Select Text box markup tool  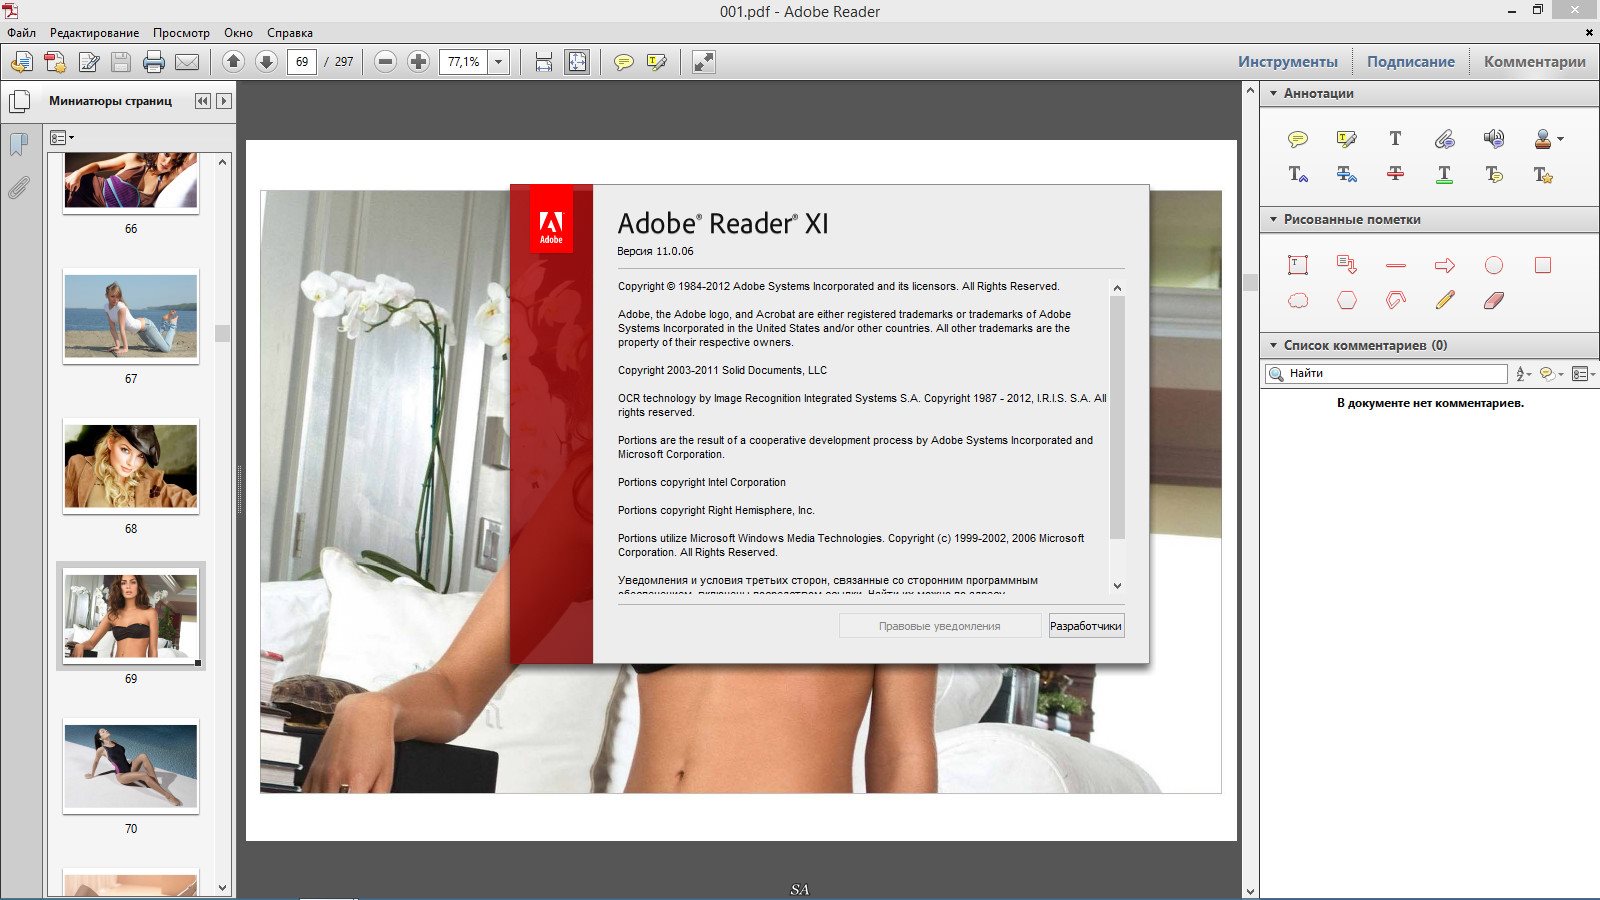(x=1298, y=265)
